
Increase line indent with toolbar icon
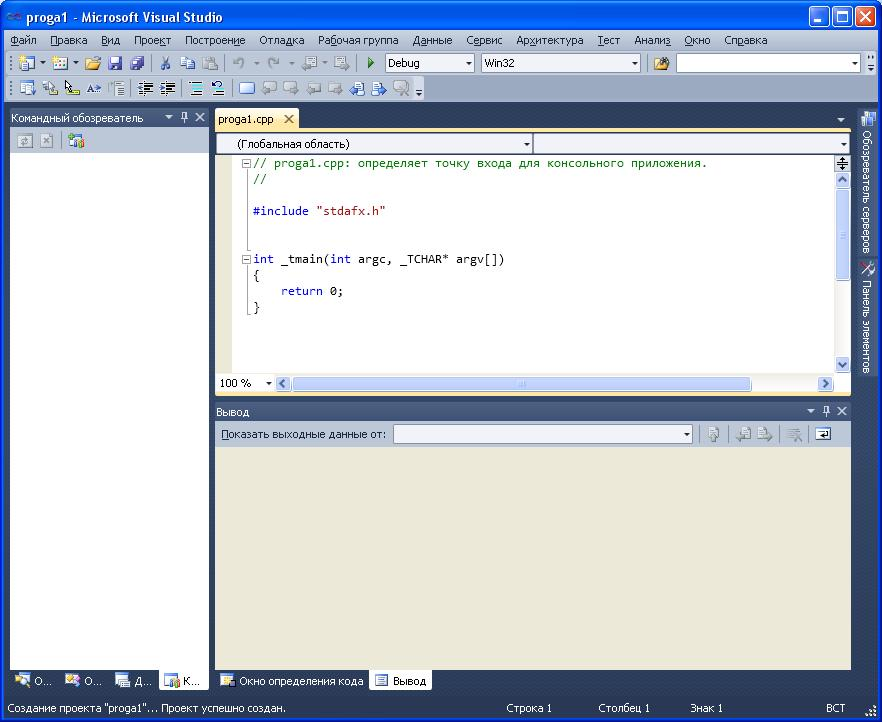(168, 88)
